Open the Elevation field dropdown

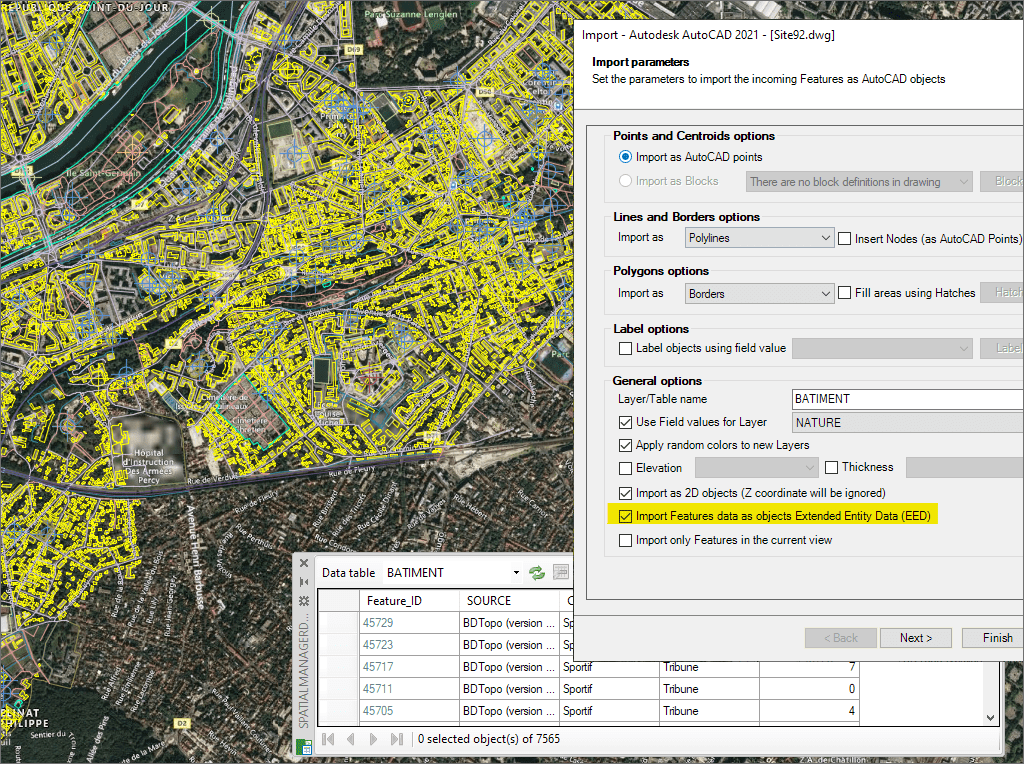click(756, 468)
